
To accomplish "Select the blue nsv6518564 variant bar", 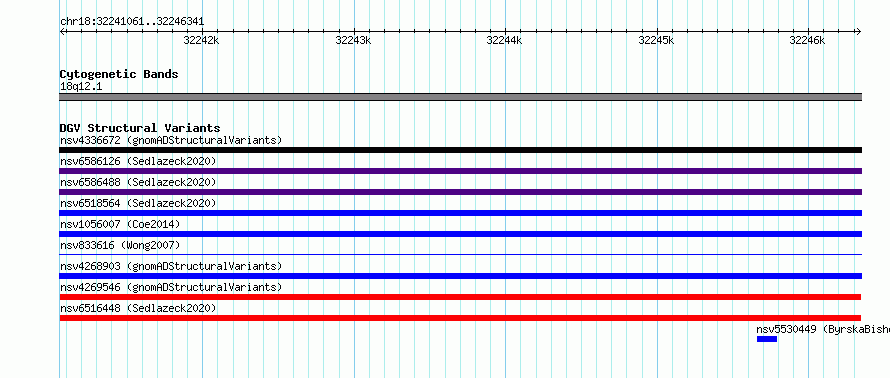I will point(460,213).
